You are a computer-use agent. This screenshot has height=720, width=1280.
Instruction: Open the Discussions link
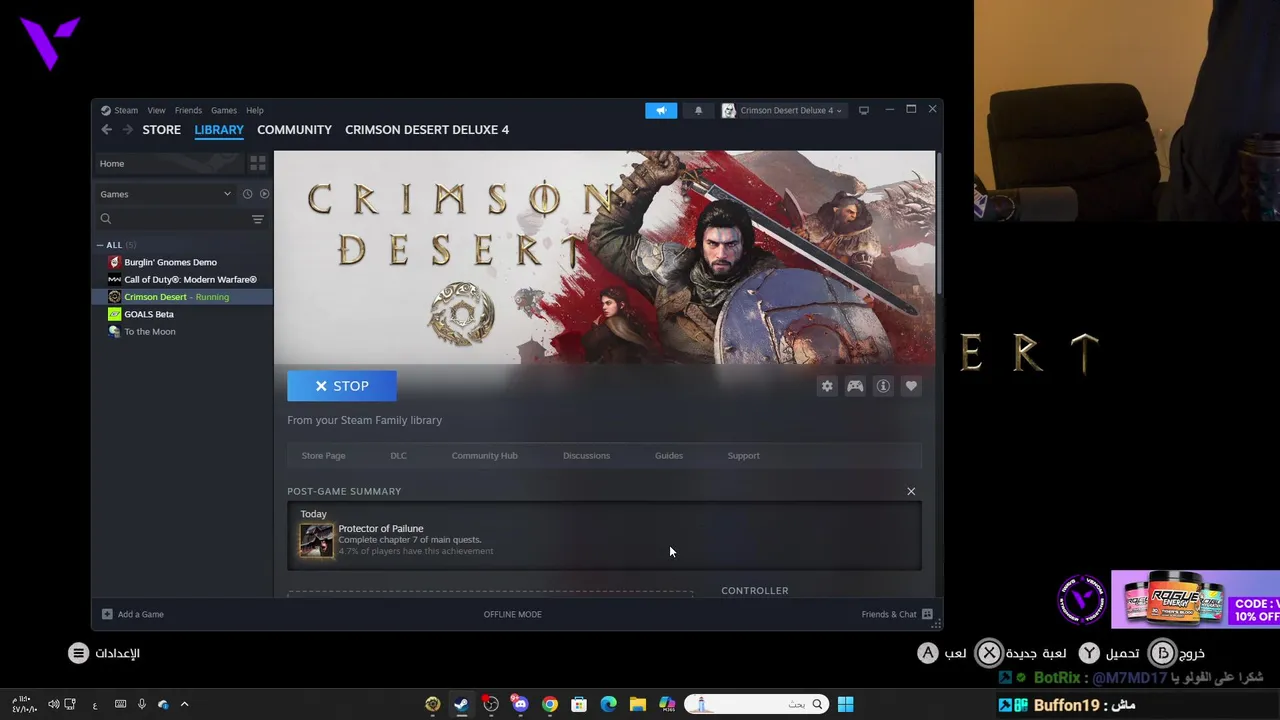point(586,456)
